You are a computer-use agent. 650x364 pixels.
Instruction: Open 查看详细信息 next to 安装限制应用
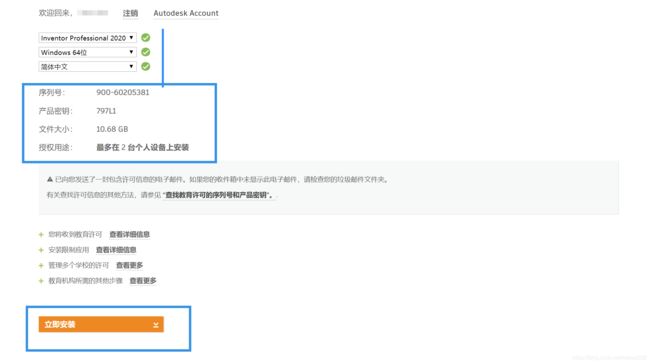click(x=116, y=250)
